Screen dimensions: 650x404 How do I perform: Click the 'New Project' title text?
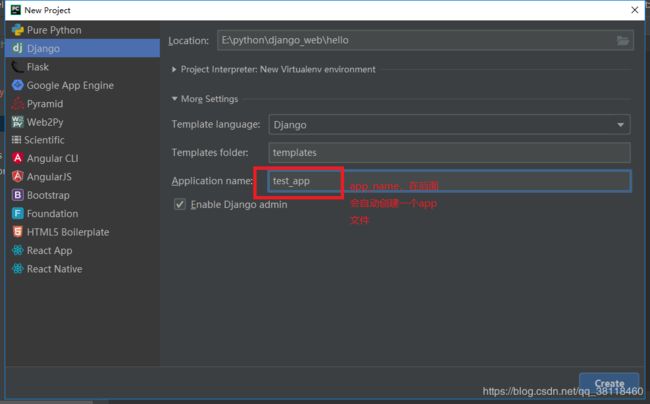click(x=47, y=10)
